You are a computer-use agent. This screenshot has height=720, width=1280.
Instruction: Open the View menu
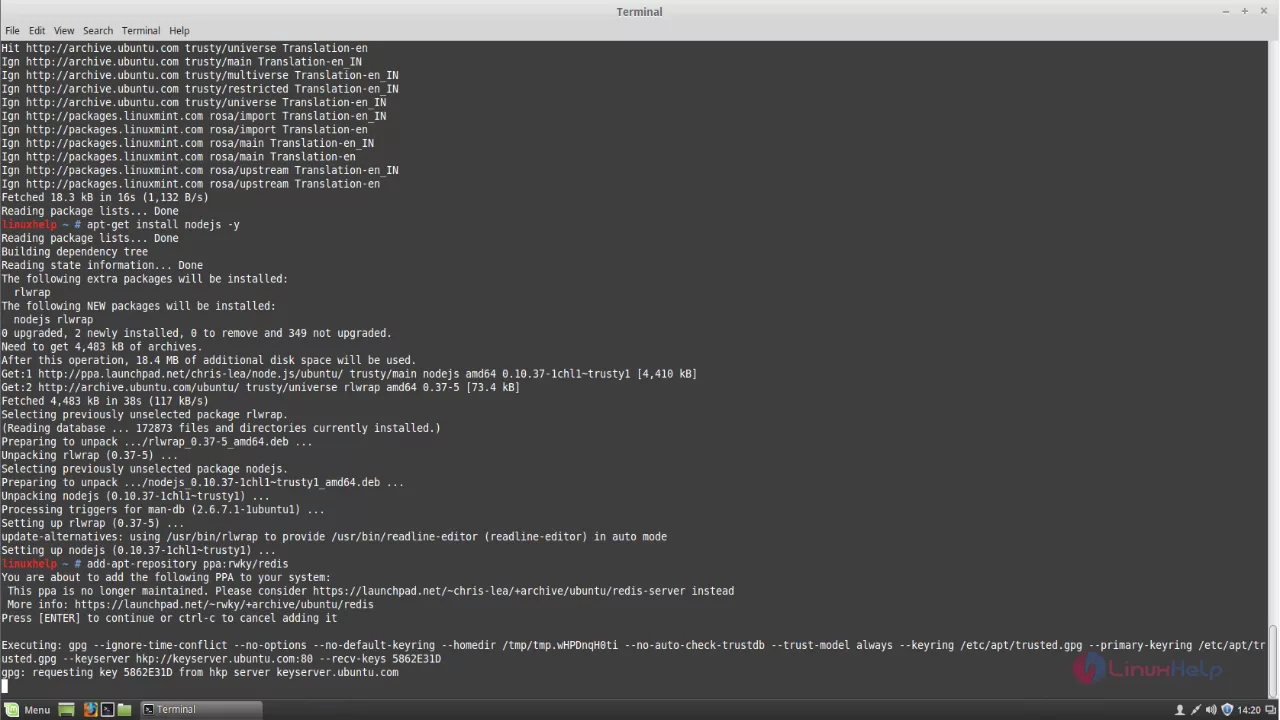(x=64, y=30)
